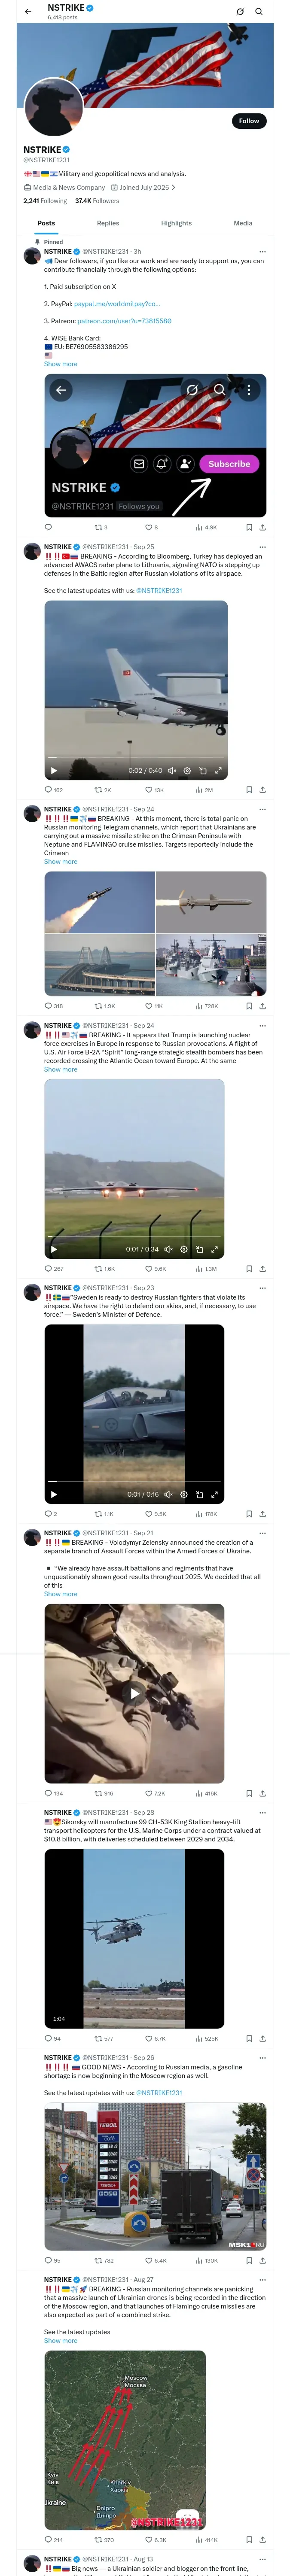Click the Grok icon in the top header
Image resolution: width=290 pixels, height=2576 pixels.
click(240, 12)
